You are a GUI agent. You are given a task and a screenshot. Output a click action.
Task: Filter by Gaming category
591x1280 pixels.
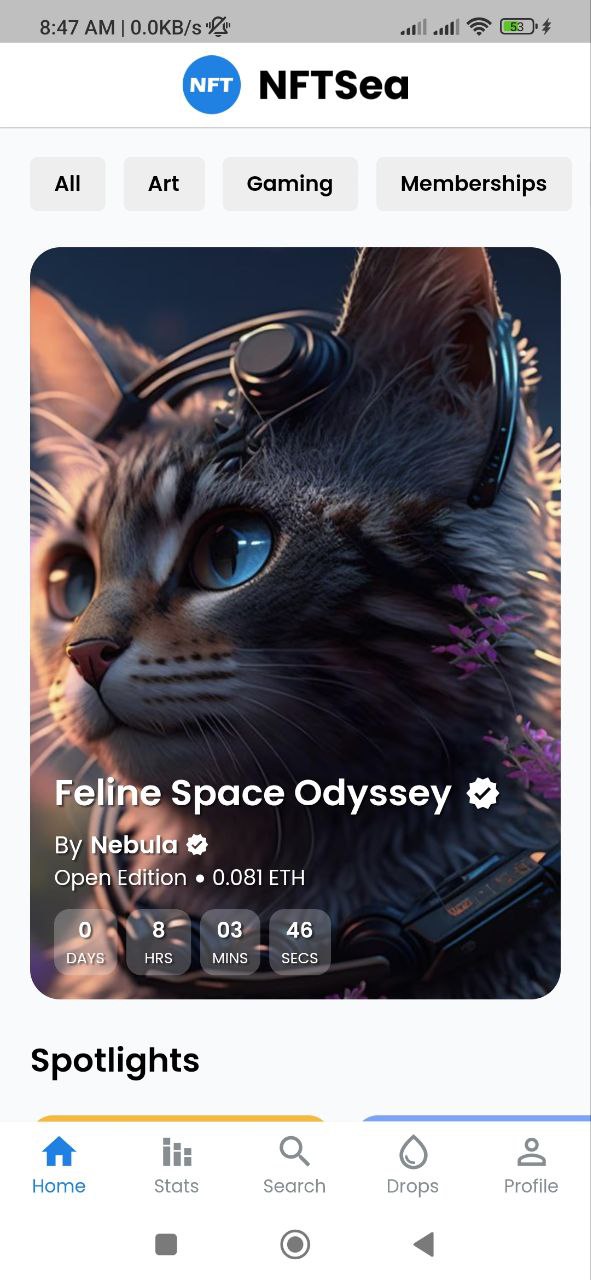290,184
